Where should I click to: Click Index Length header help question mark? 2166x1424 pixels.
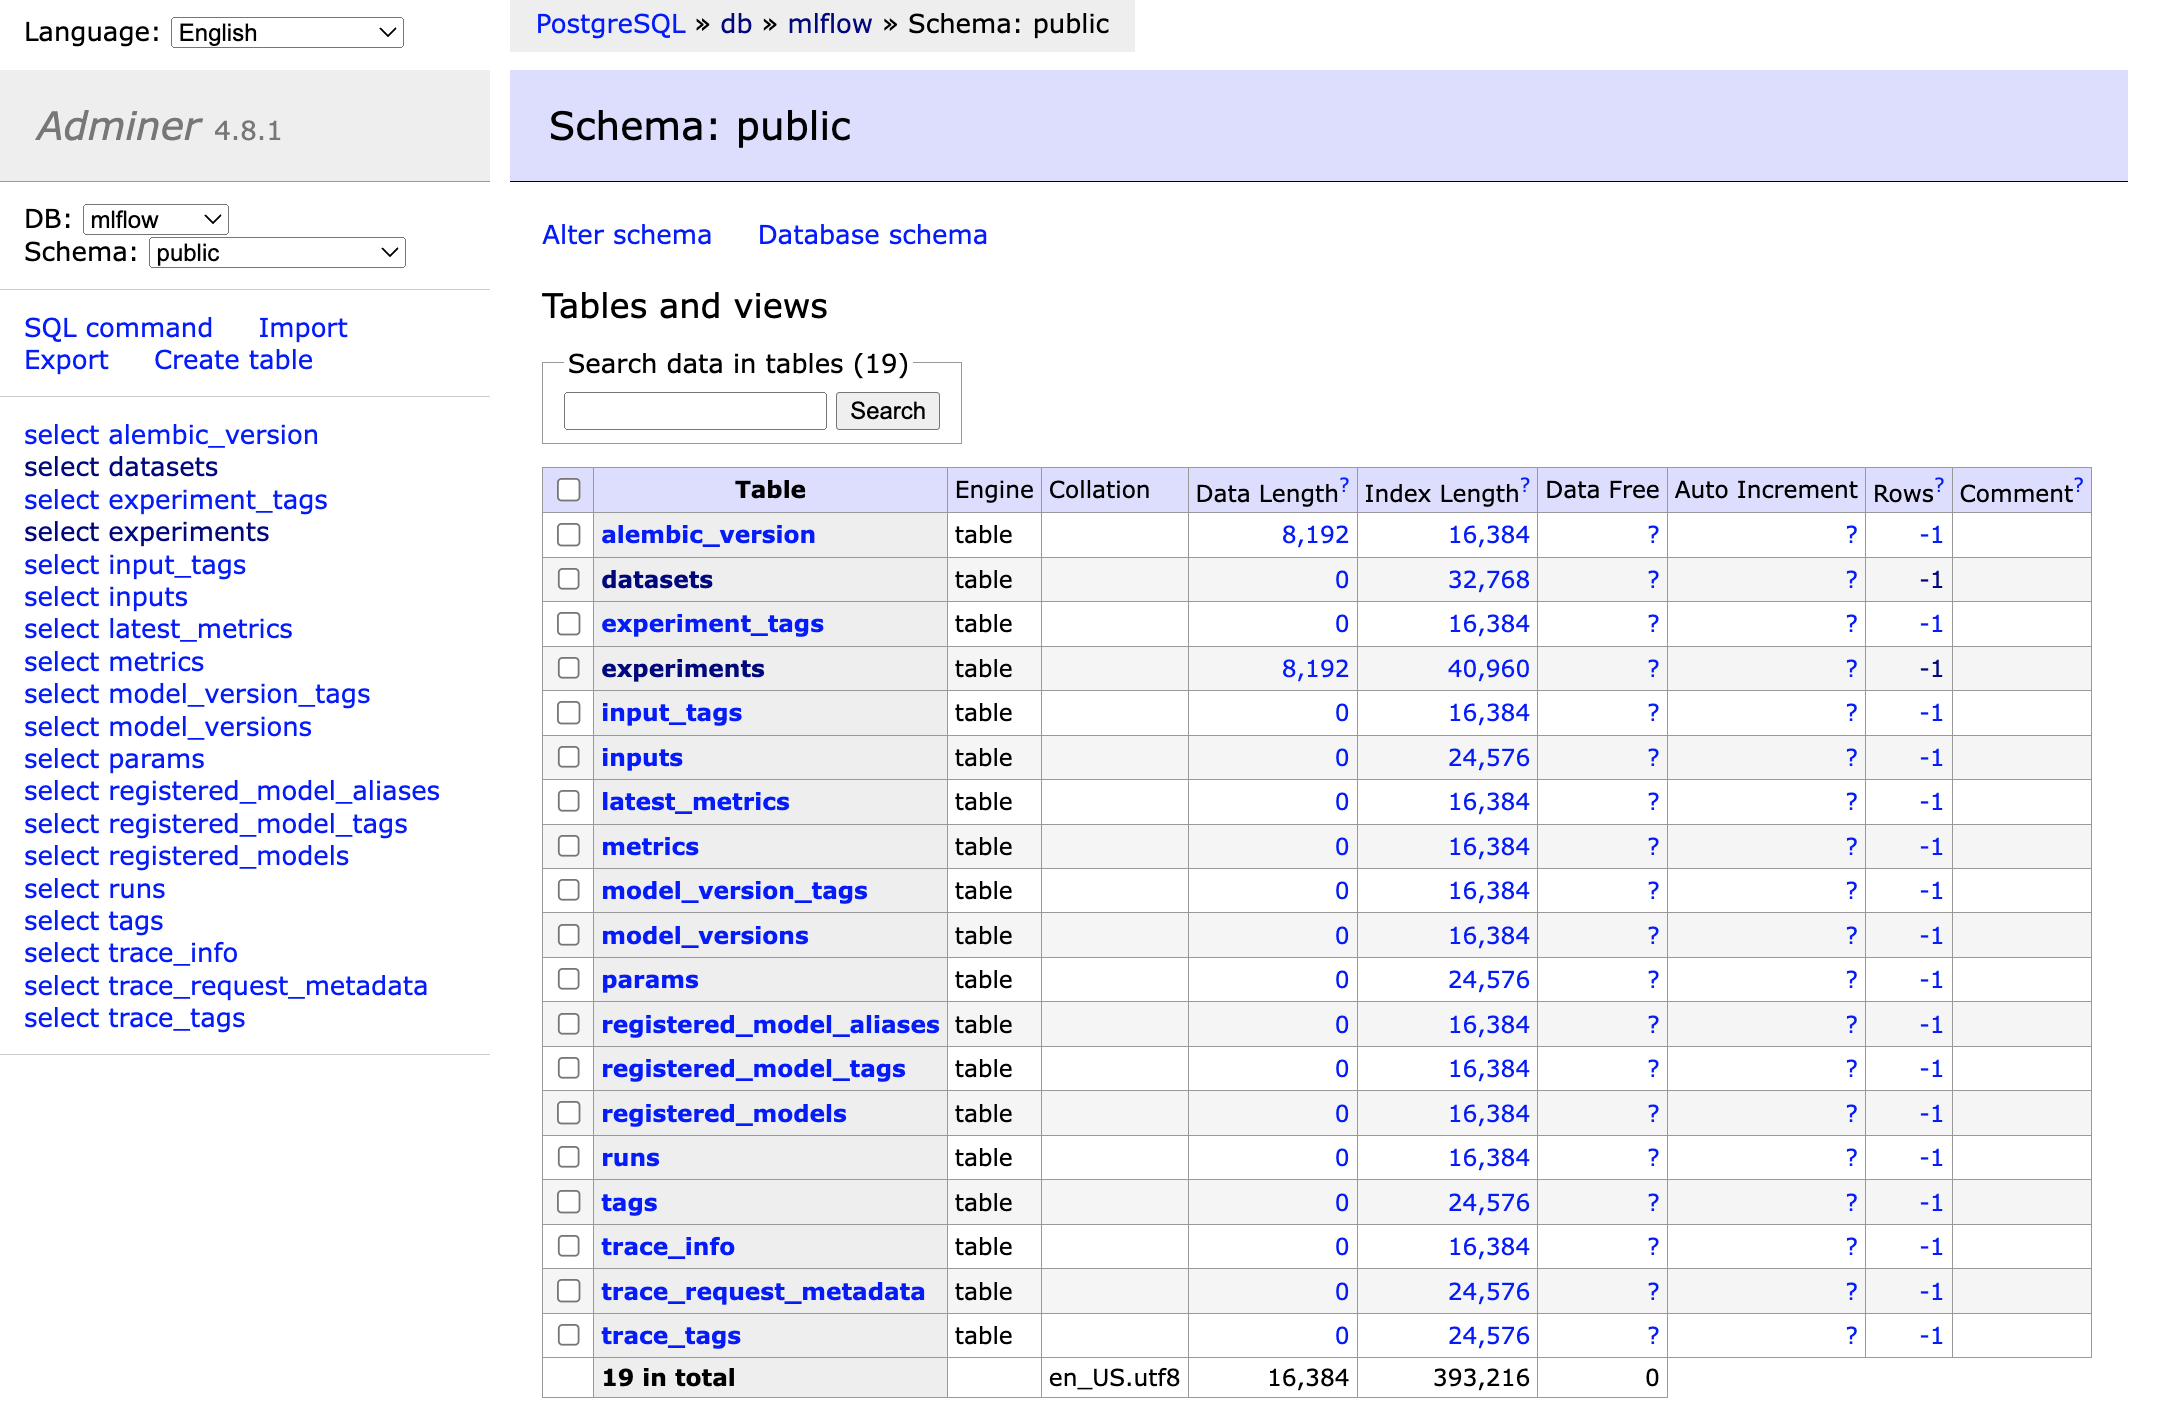tap(1525, 484)
